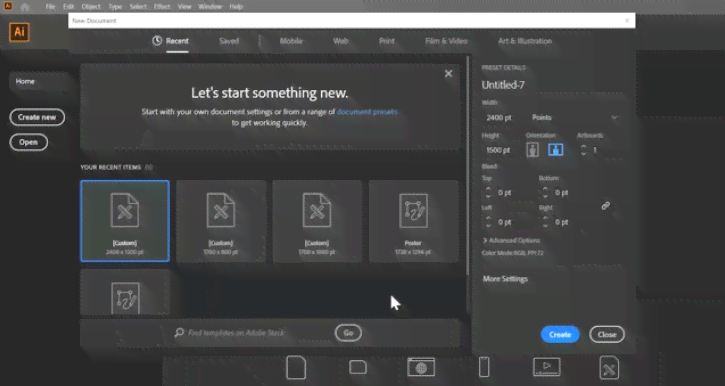This screenshot has width=725, height=386.
Task: Click the Ai logo icon
Action: (x=19, y=32)
